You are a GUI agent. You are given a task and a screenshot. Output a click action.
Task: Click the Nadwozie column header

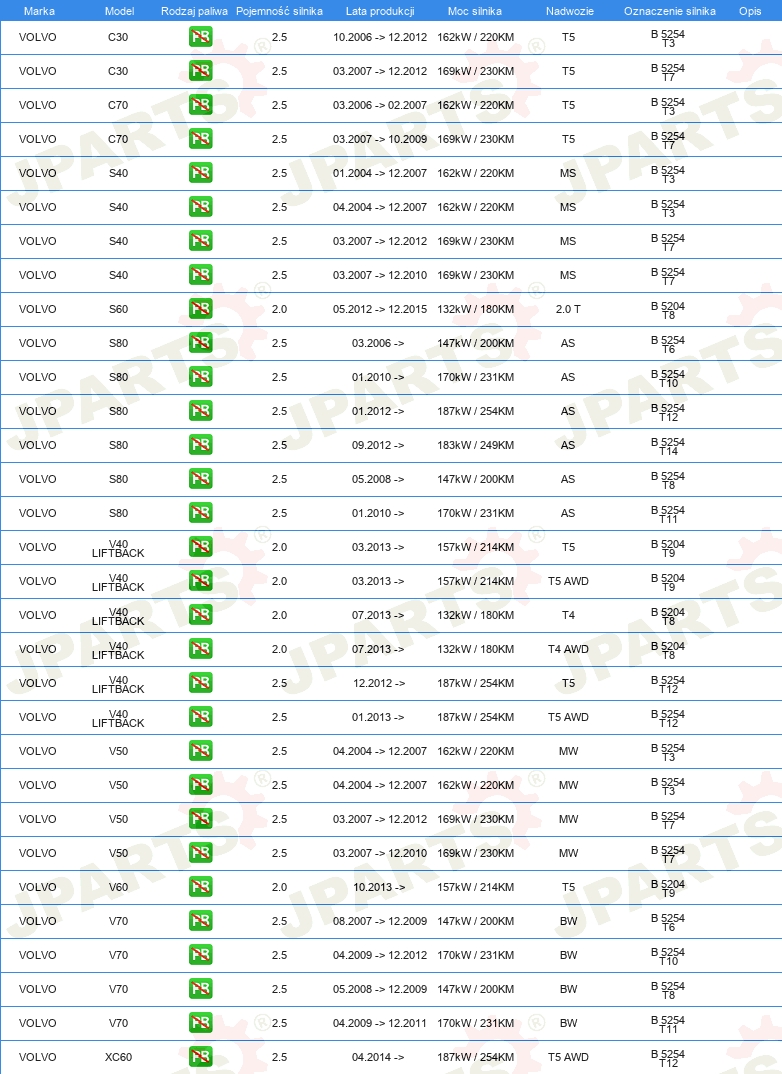[570, 11]
